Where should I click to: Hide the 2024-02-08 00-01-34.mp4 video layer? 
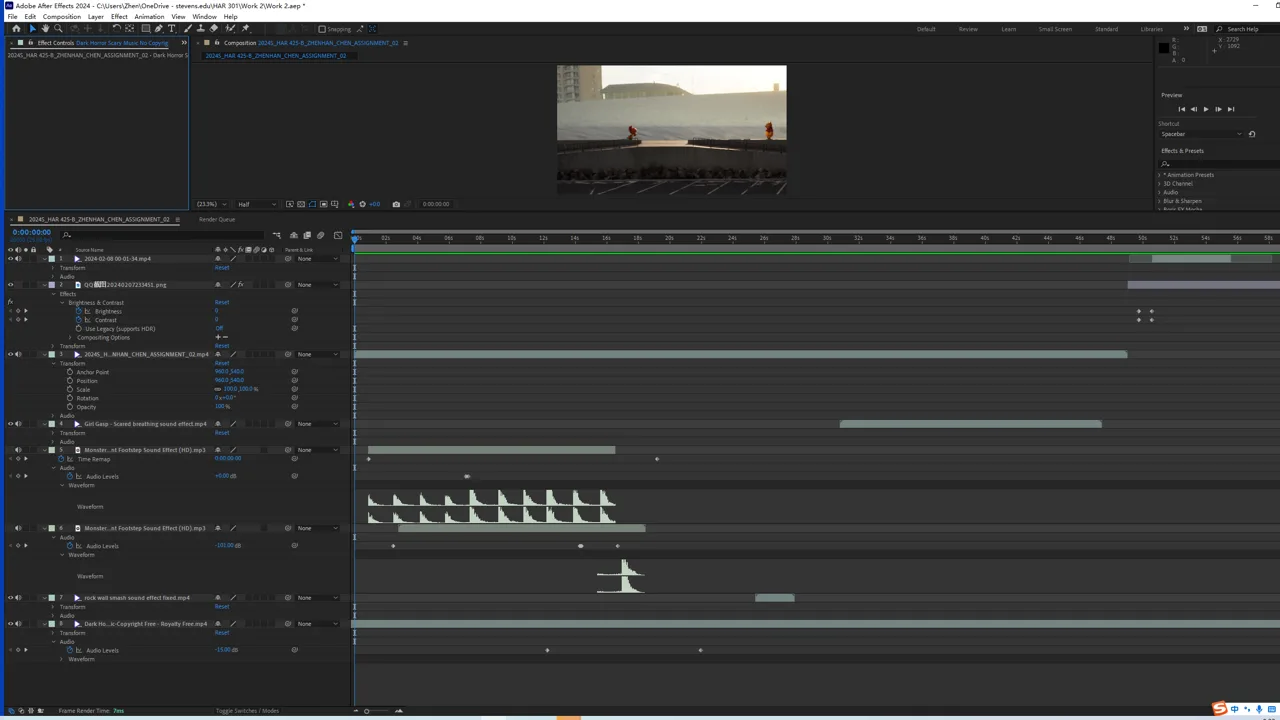click(x=11, y=259)
